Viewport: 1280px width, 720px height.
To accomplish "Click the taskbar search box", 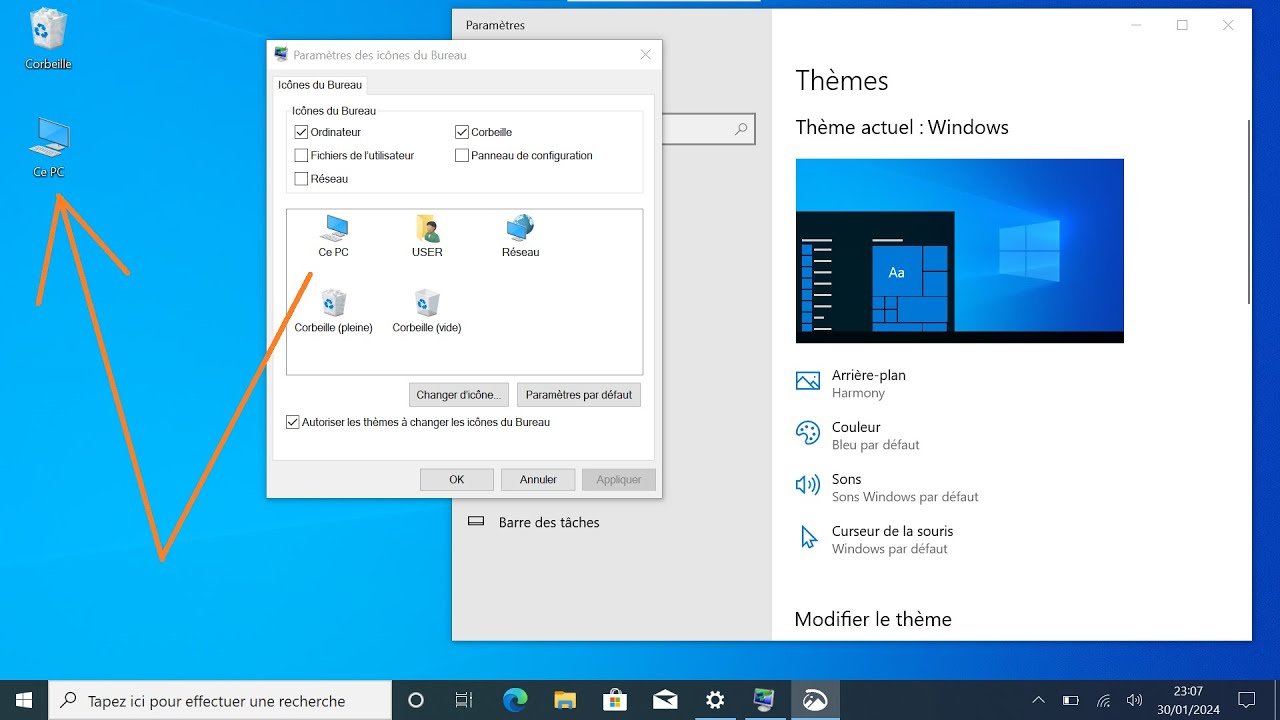I will click(220, 700).
